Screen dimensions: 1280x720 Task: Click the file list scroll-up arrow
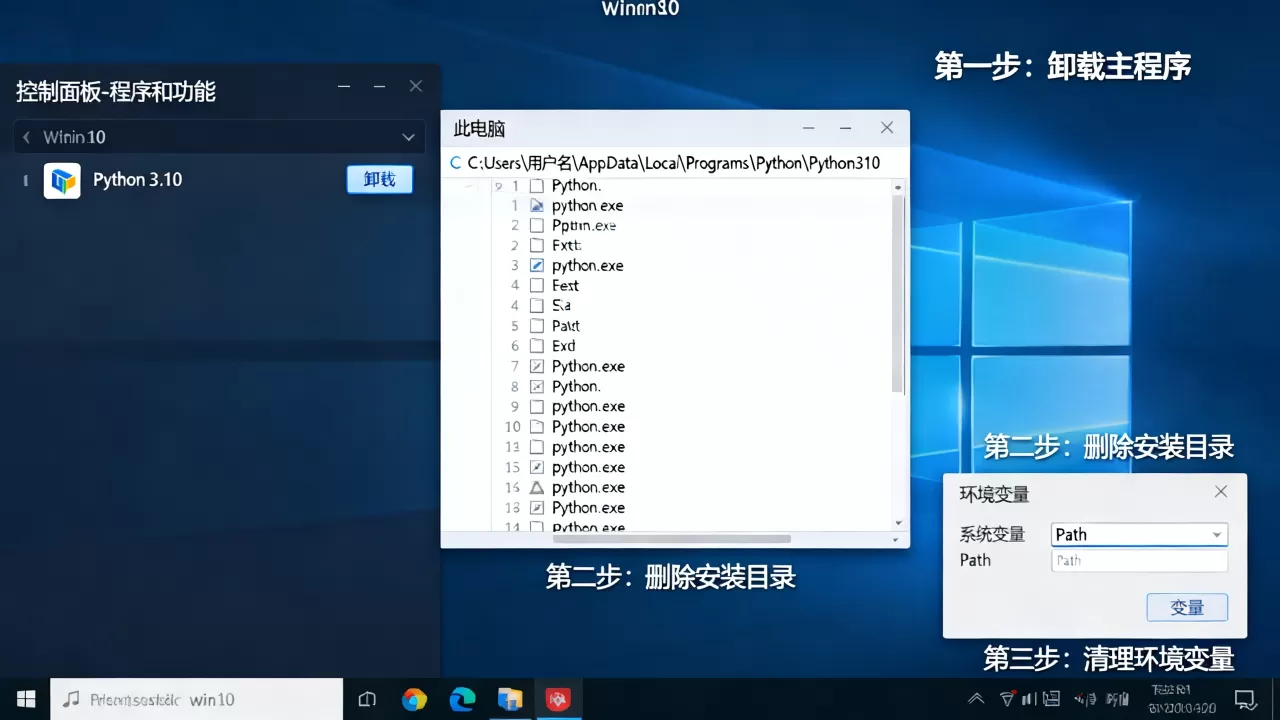point(898,187)
